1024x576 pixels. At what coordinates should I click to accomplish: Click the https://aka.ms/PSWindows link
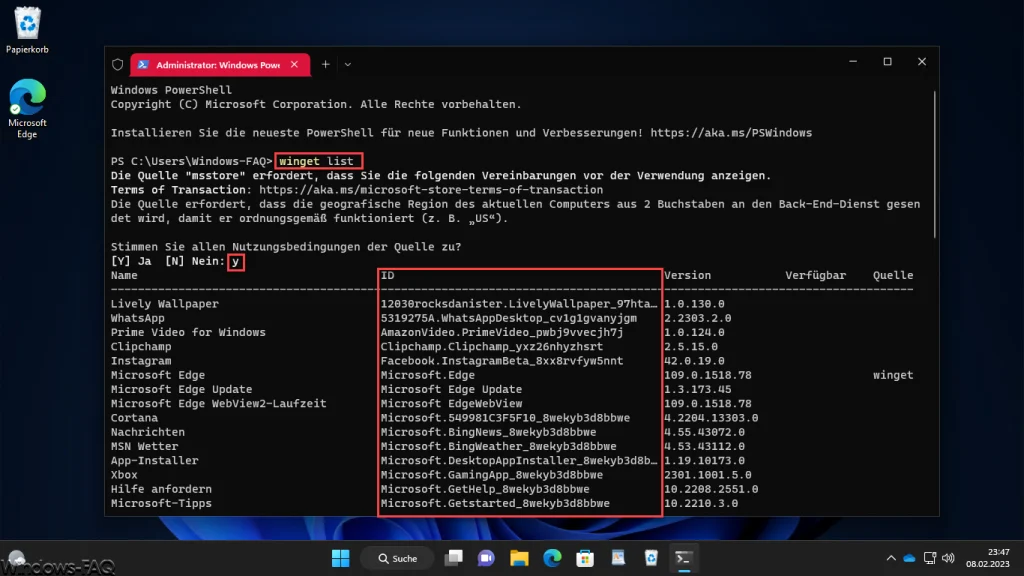tap(731, 133)
